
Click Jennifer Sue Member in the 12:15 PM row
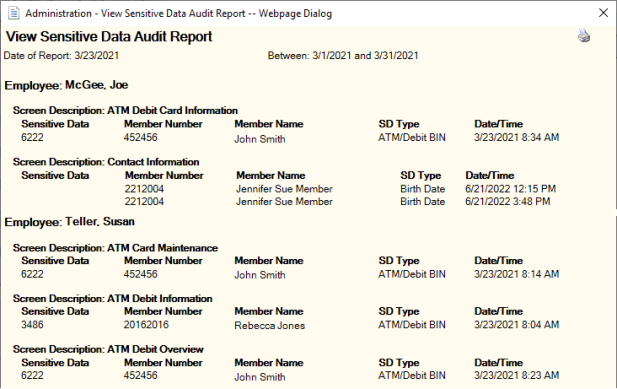pos(284,189)
